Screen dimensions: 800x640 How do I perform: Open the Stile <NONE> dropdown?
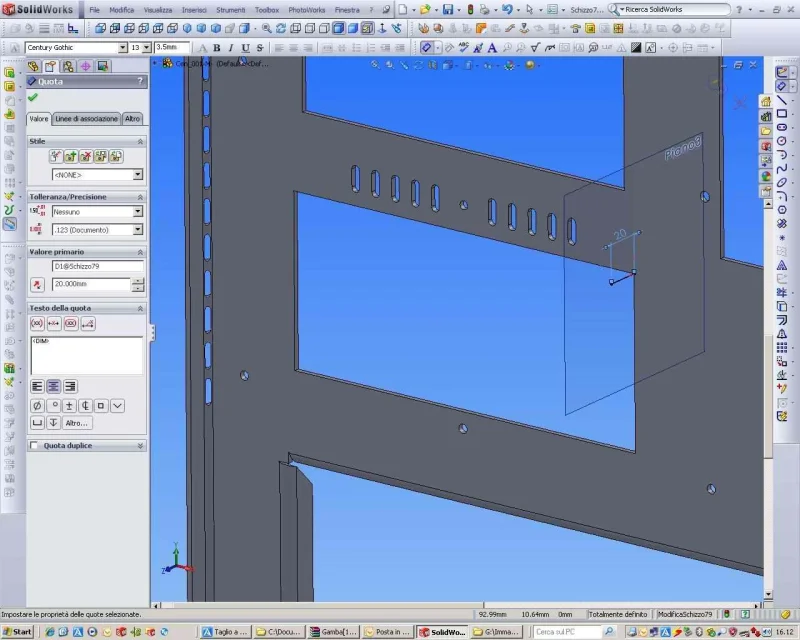click(x=138, y=175)
